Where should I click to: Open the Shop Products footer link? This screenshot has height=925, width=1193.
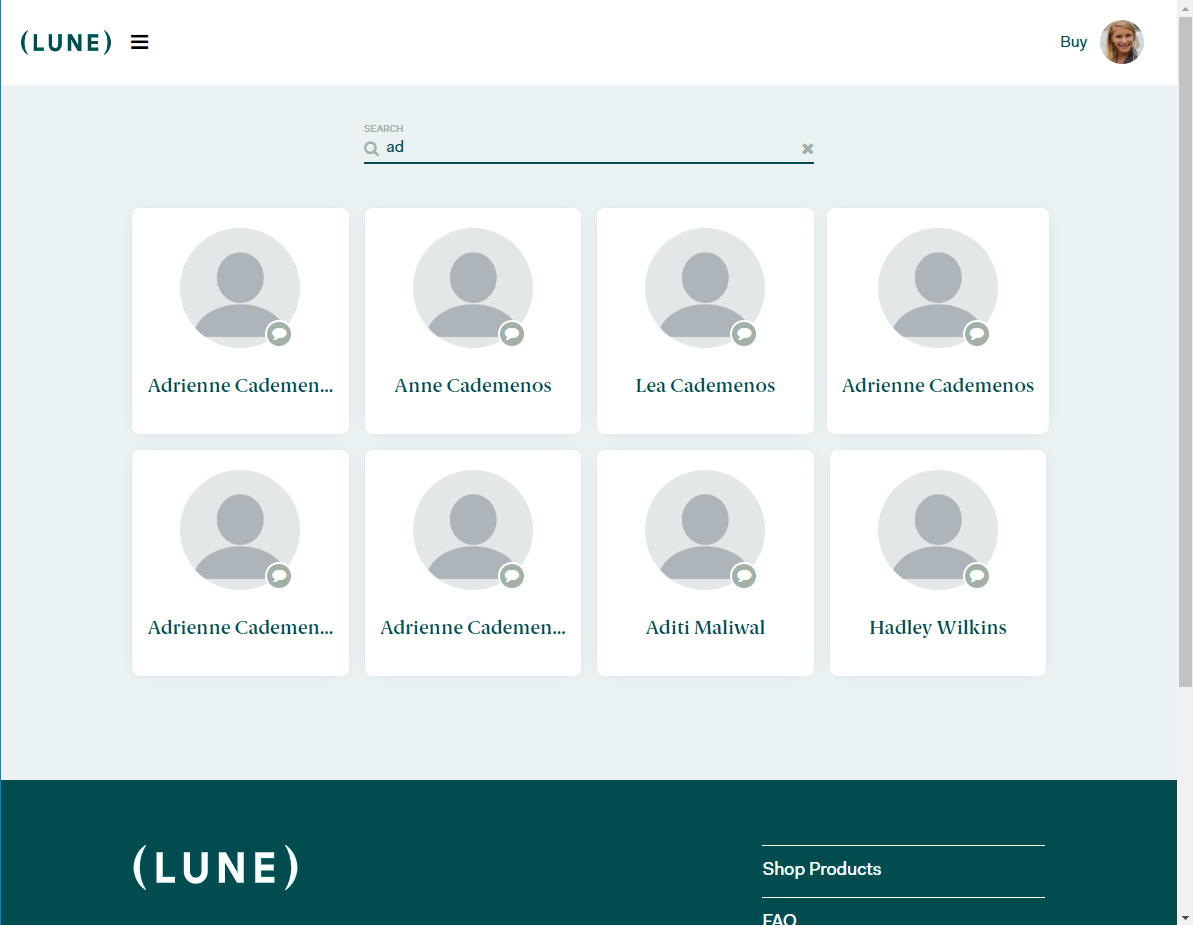click(822, 869)
